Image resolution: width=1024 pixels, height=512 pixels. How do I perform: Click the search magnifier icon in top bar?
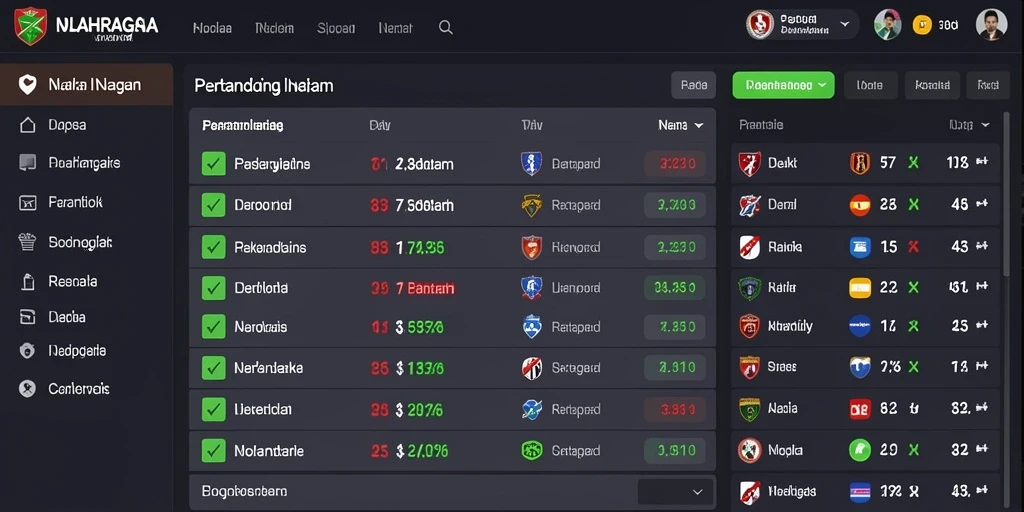446,27
